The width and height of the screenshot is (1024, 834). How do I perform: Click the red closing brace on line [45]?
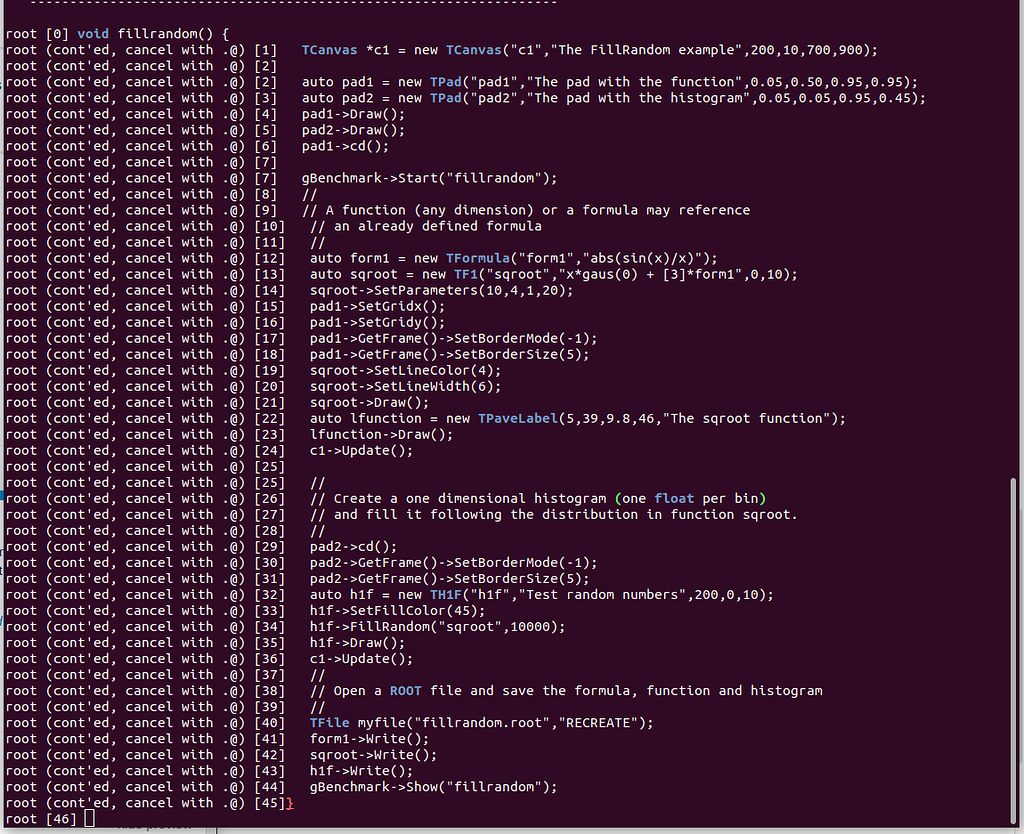coord(291,802)
